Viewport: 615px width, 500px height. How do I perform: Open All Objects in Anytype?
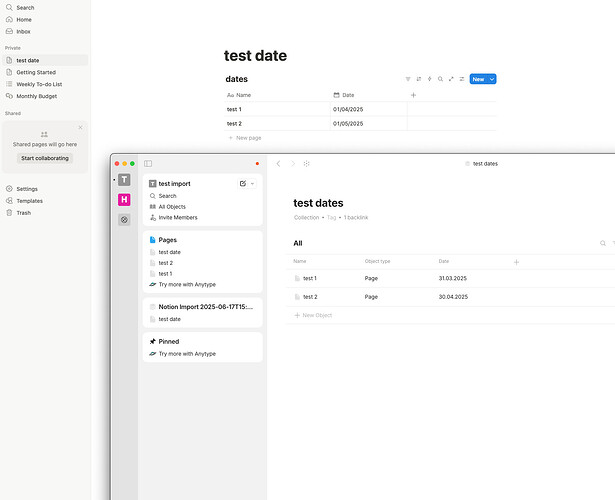[x=167, y=207]
